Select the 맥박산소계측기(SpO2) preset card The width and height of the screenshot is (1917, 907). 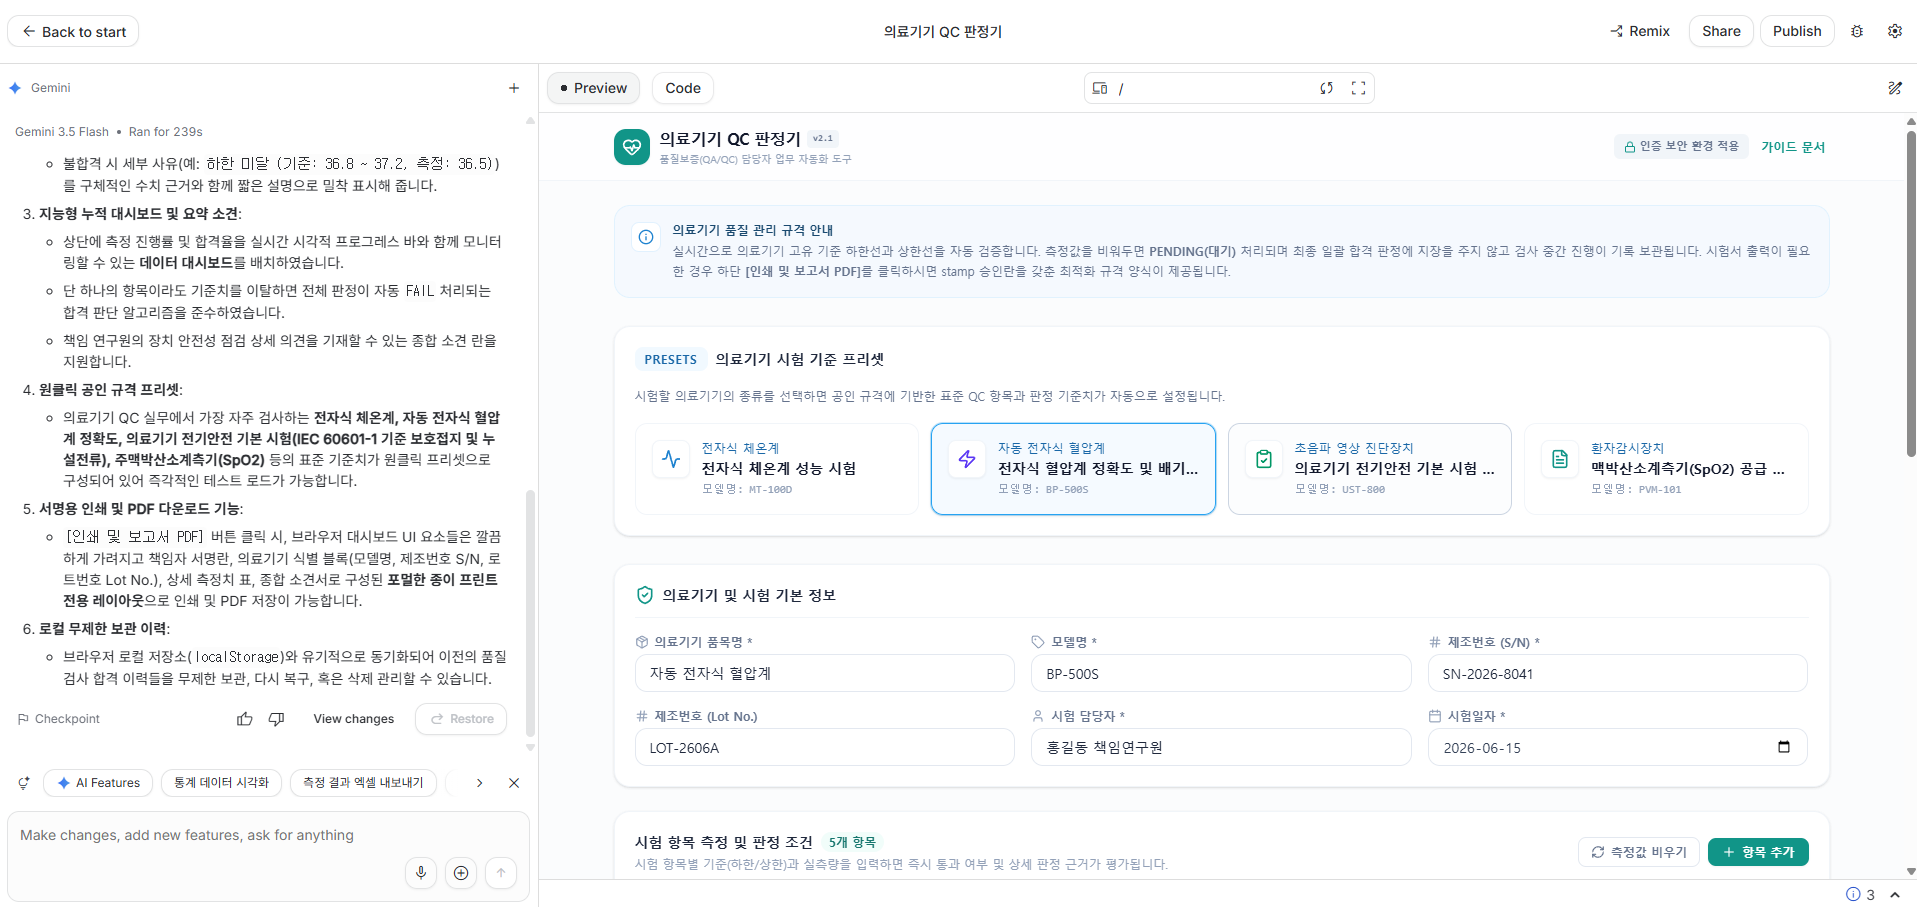1666,469
